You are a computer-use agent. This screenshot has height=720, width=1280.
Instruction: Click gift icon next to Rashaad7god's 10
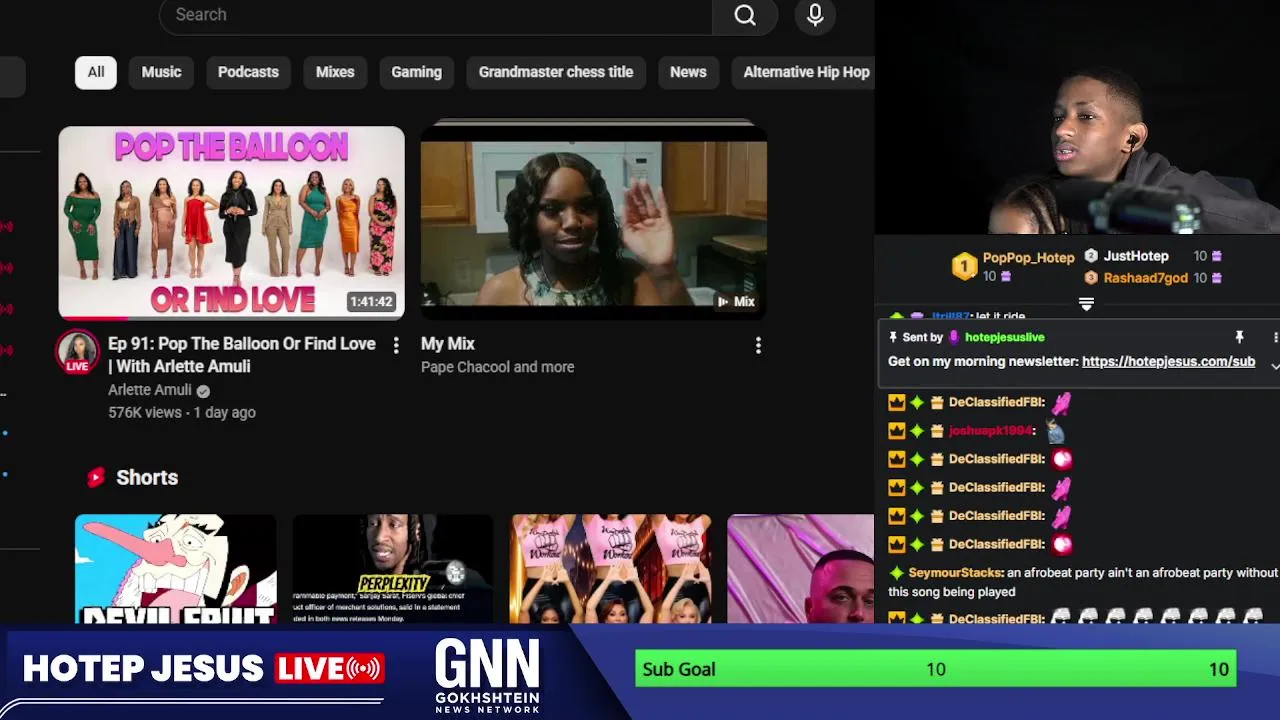pyautogui.click(x=1217, y=278)
